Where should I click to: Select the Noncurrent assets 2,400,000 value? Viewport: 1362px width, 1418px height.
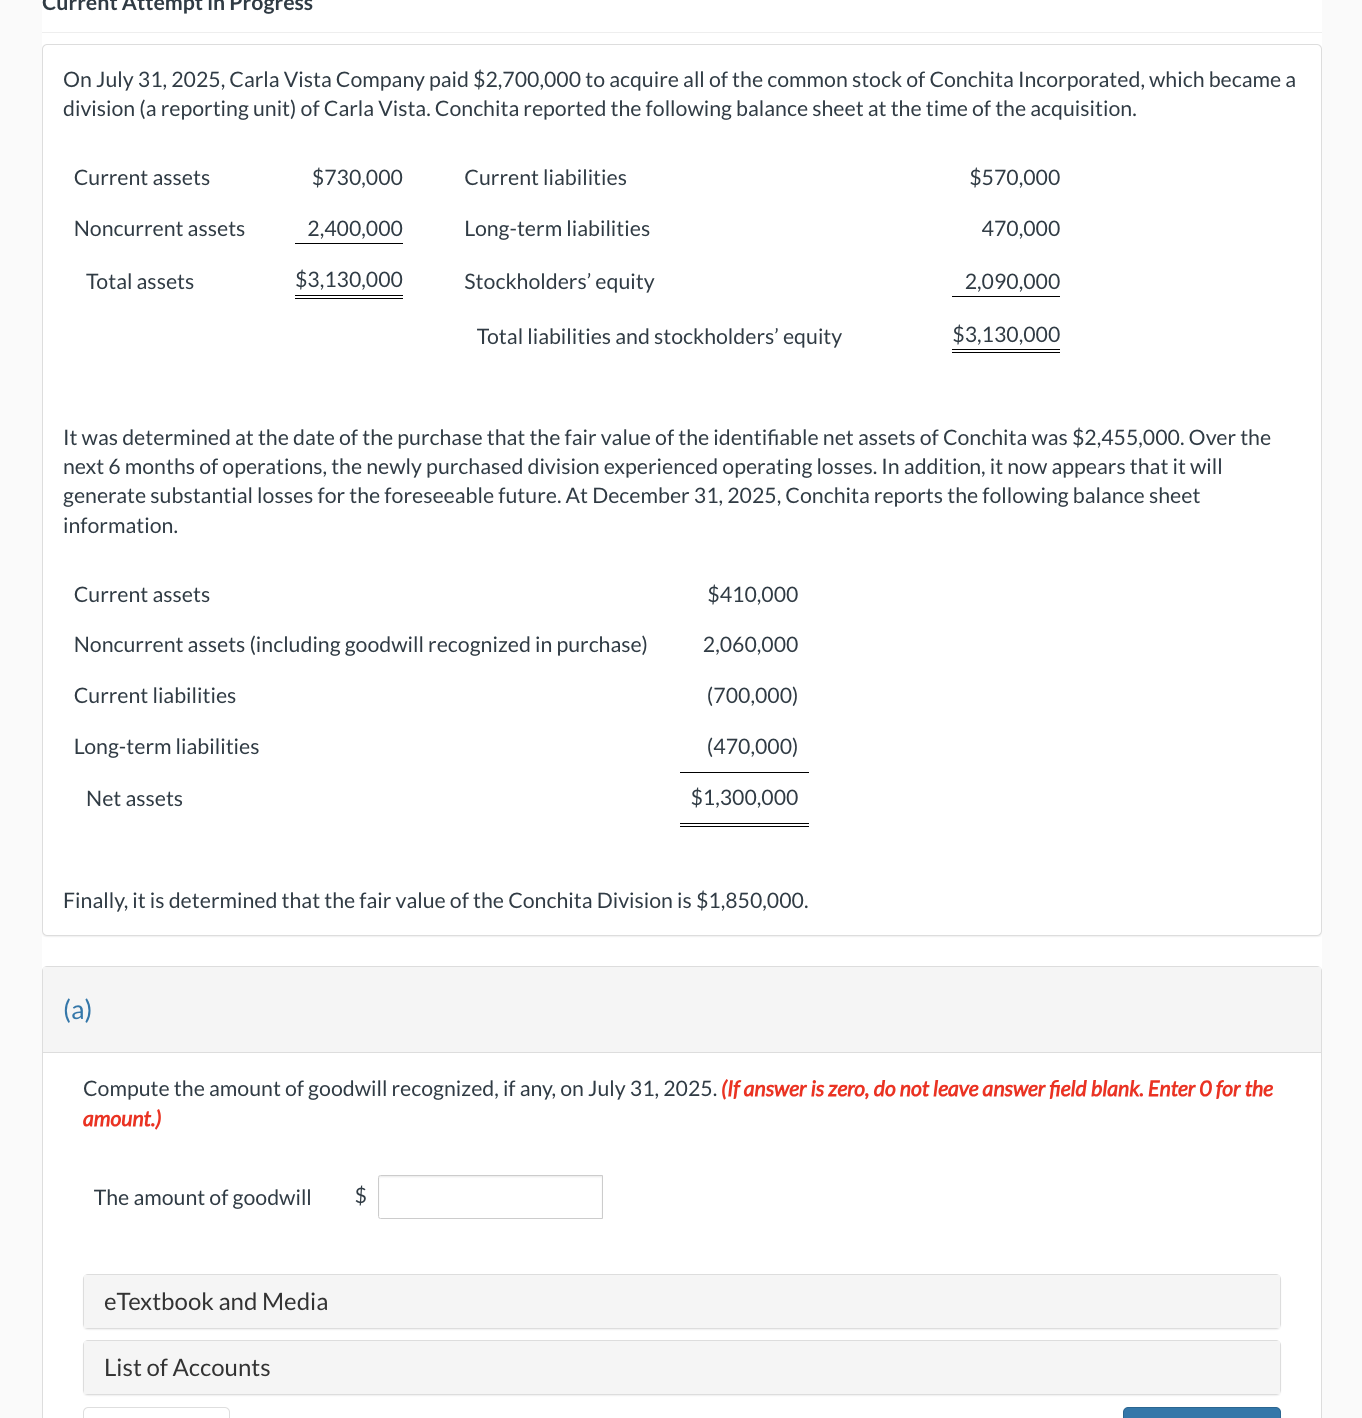348,228
